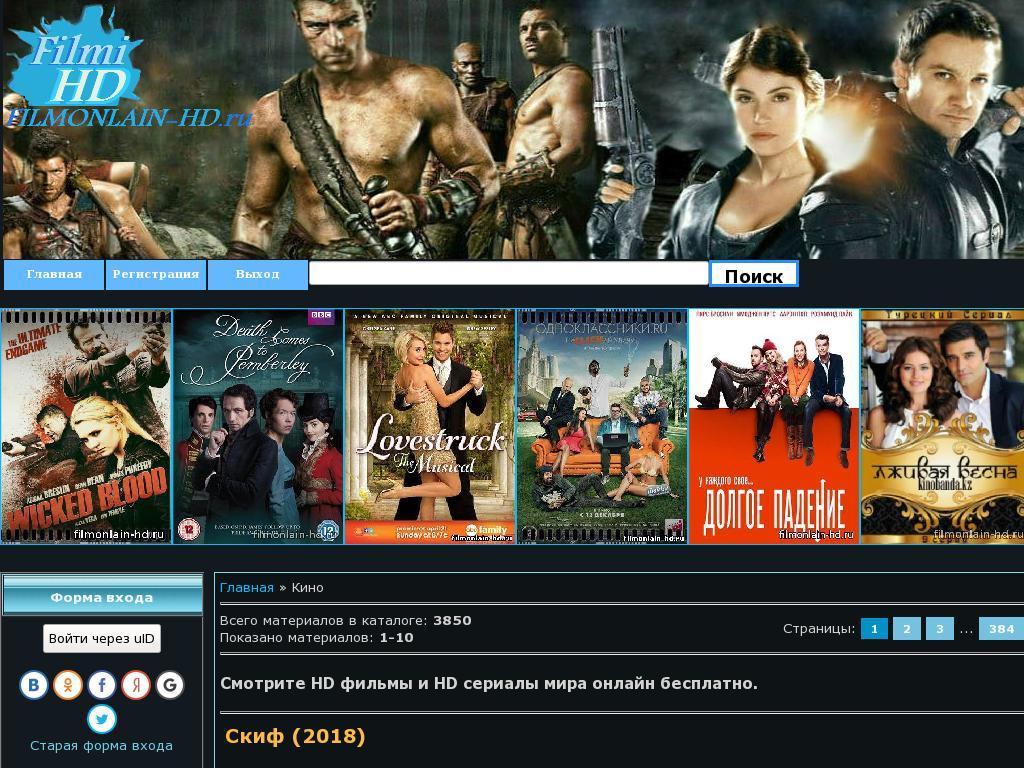Go to page 1 of catalog
Image resolution: width=1024 pixels, height=768 pixels.
[x=874, y=629]
